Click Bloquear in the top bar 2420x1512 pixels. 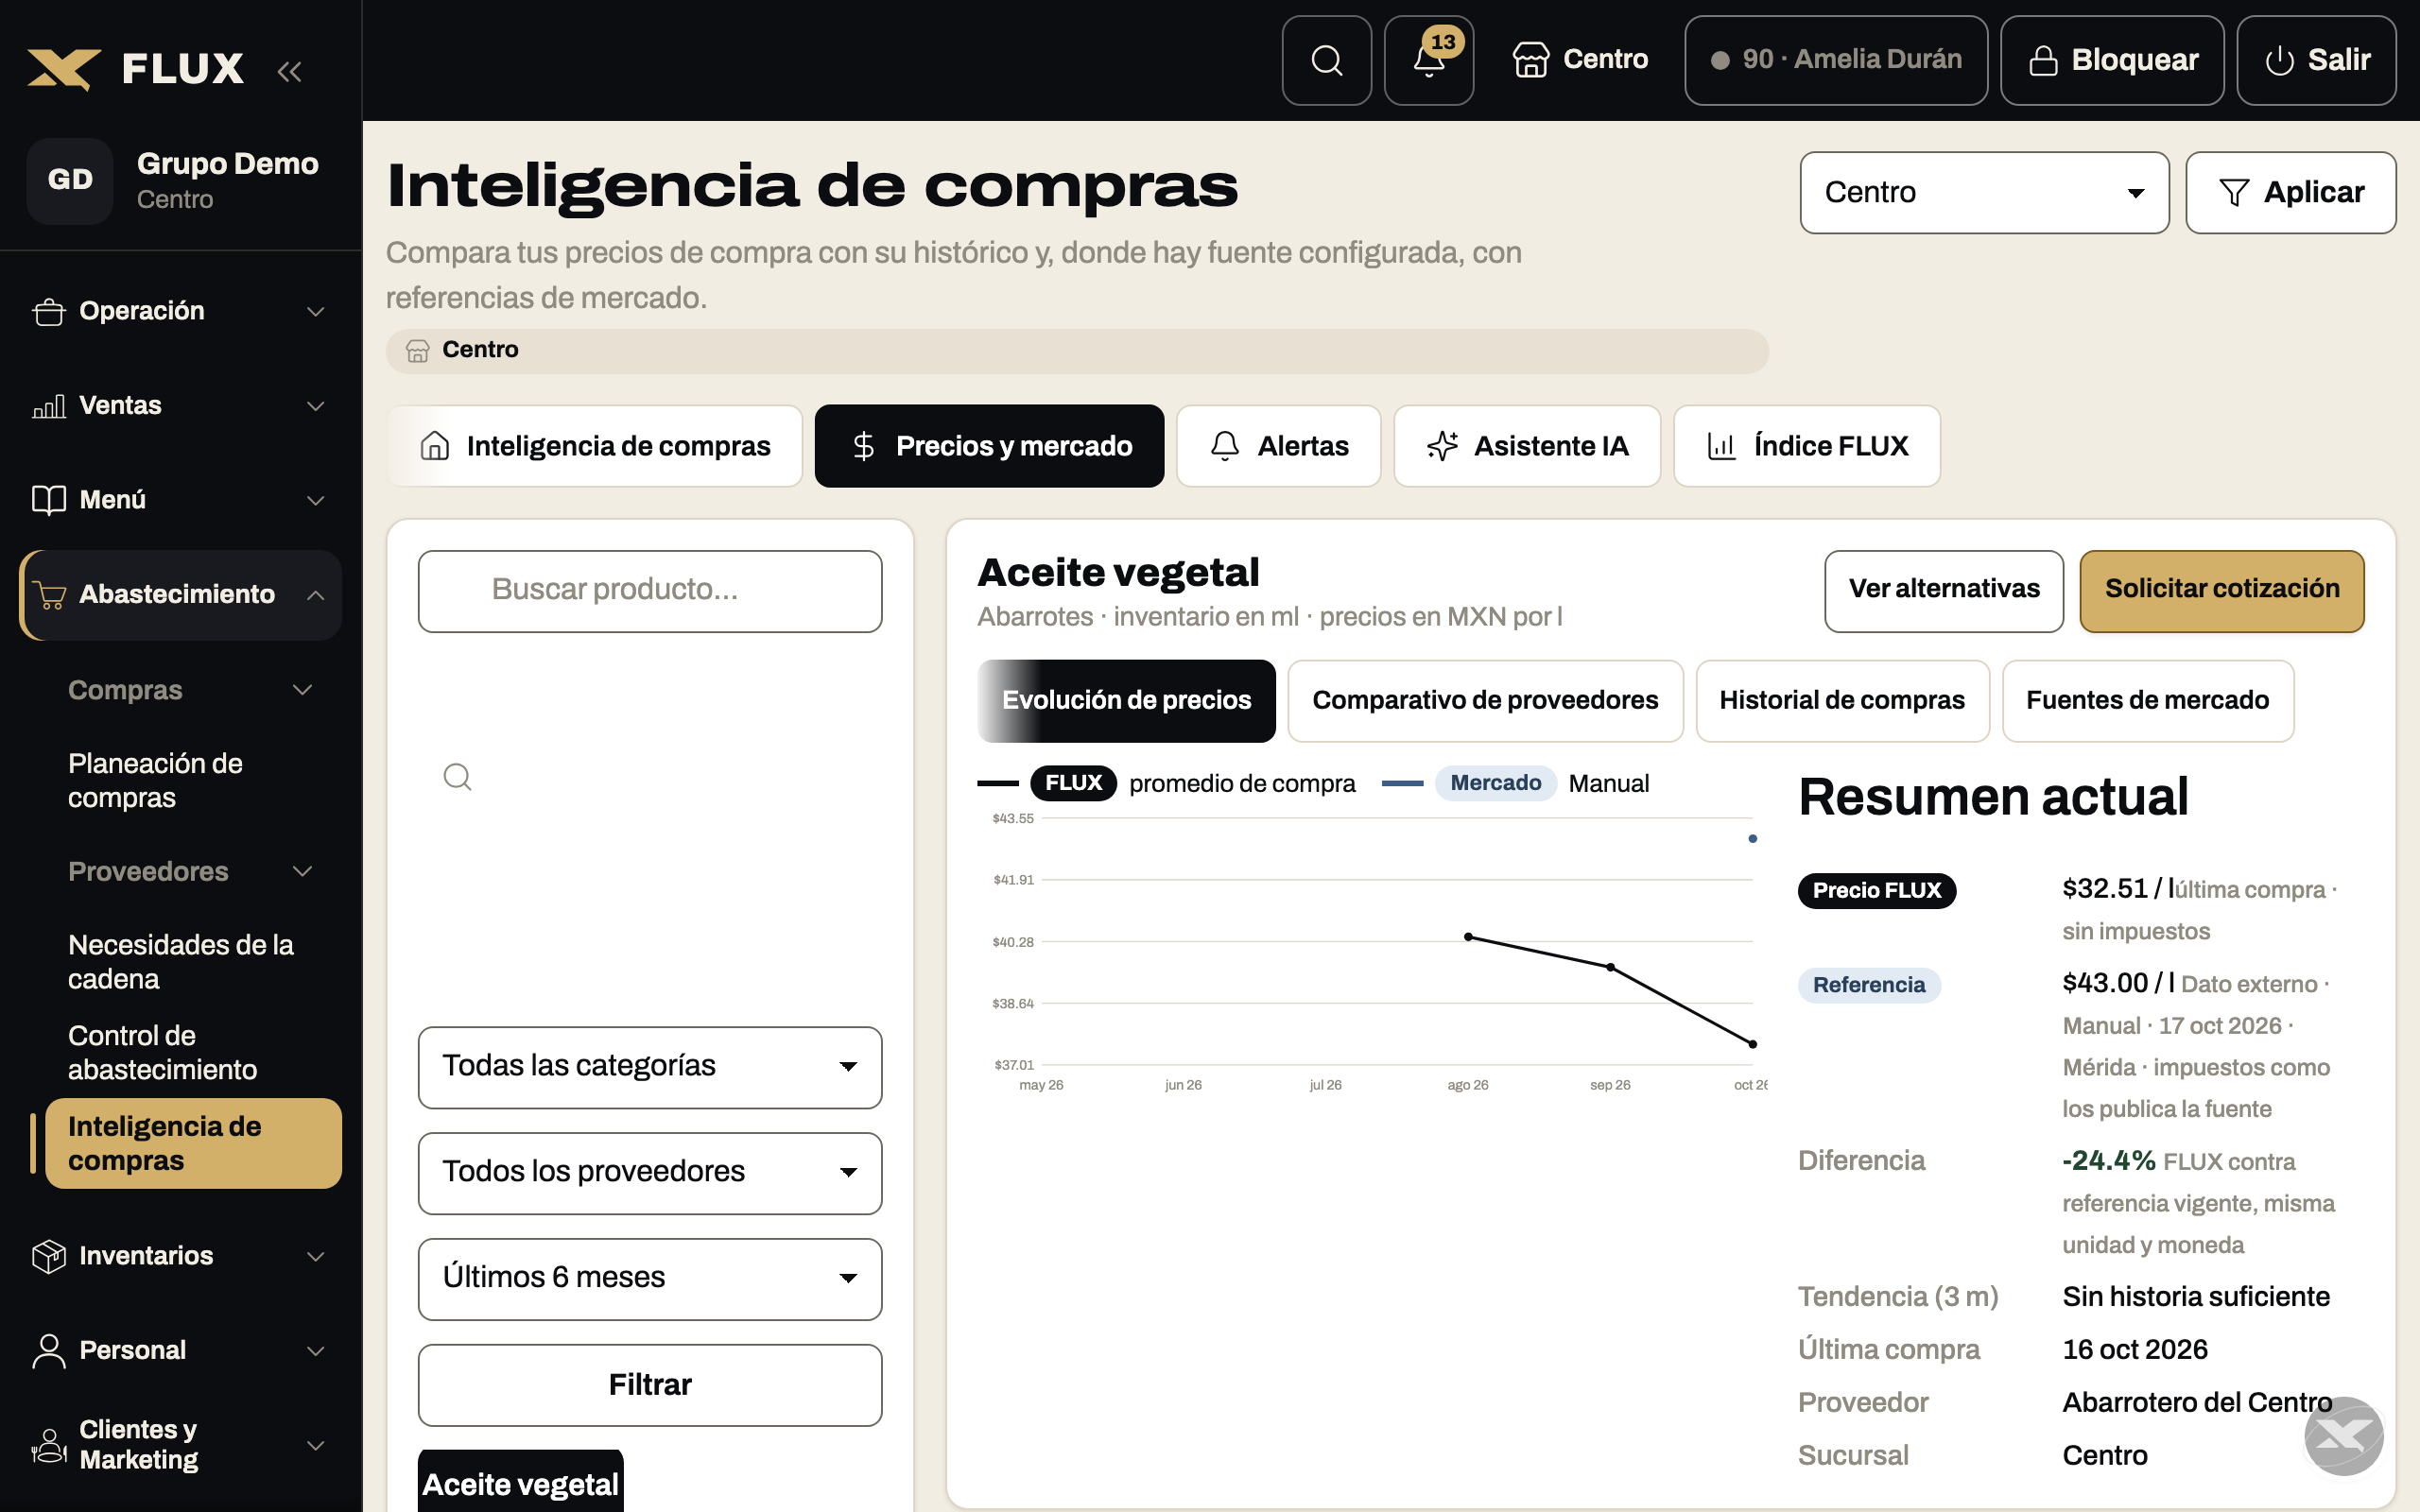(x=2112, y=60)
